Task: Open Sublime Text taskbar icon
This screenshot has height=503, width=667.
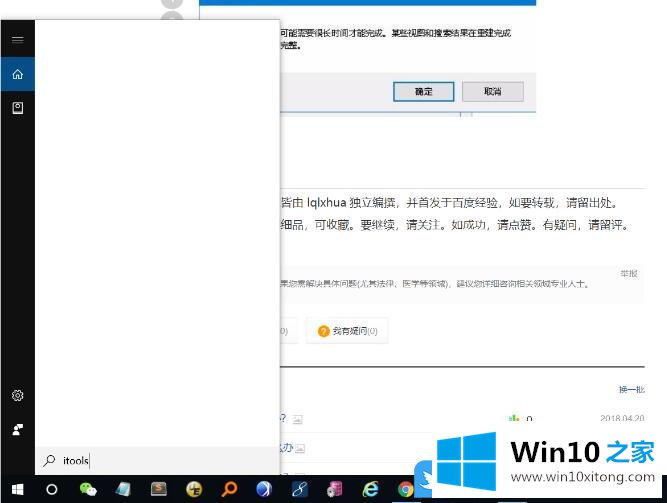Action: [159, 489]
